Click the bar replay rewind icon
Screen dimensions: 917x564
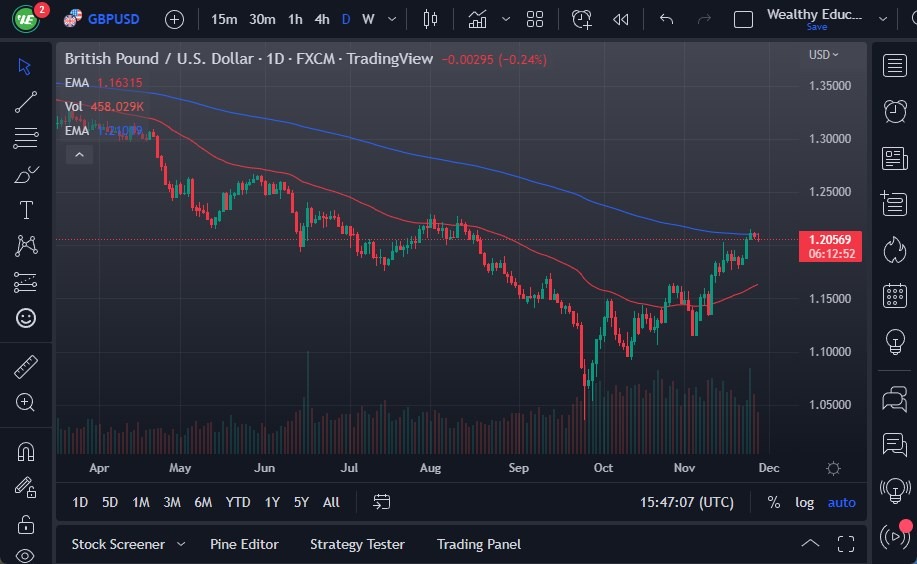click(x=621, y=19)
